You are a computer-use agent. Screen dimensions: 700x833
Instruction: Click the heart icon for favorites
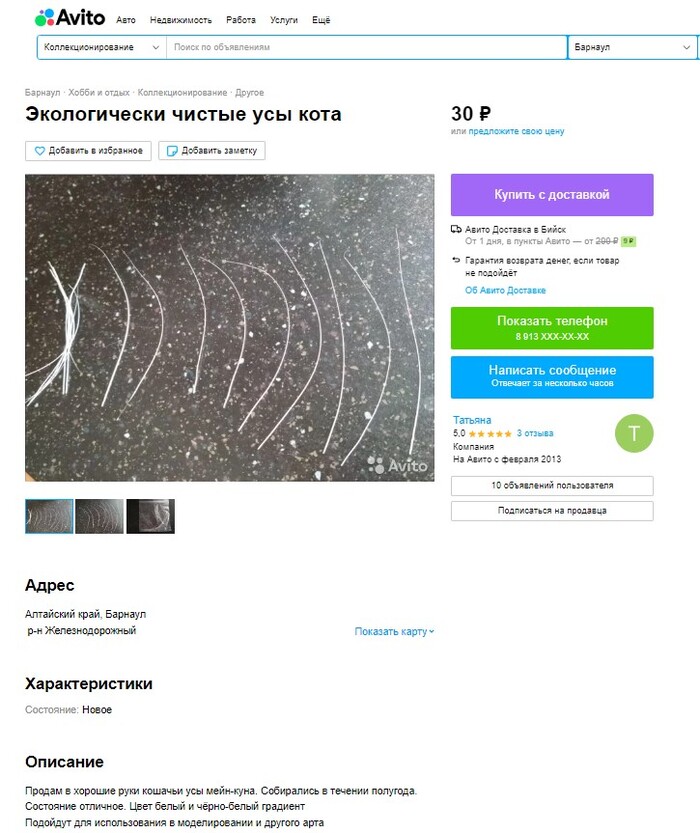40,151
